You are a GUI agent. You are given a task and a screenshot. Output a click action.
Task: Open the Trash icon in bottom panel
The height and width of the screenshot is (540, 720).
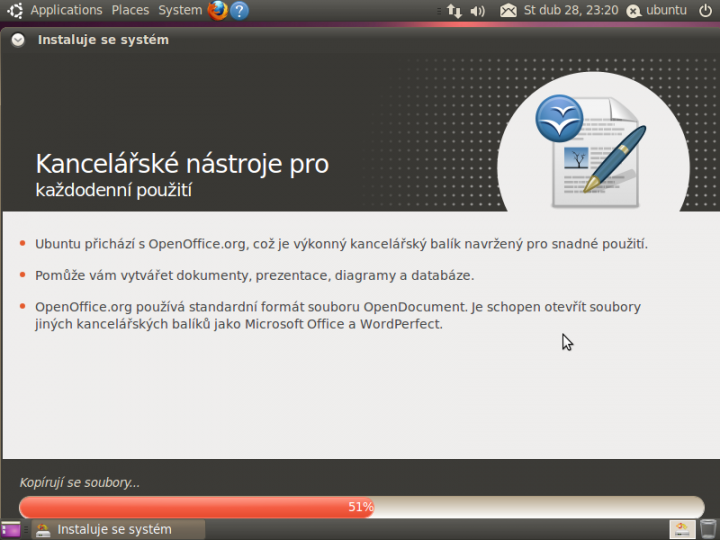point(709,529)
